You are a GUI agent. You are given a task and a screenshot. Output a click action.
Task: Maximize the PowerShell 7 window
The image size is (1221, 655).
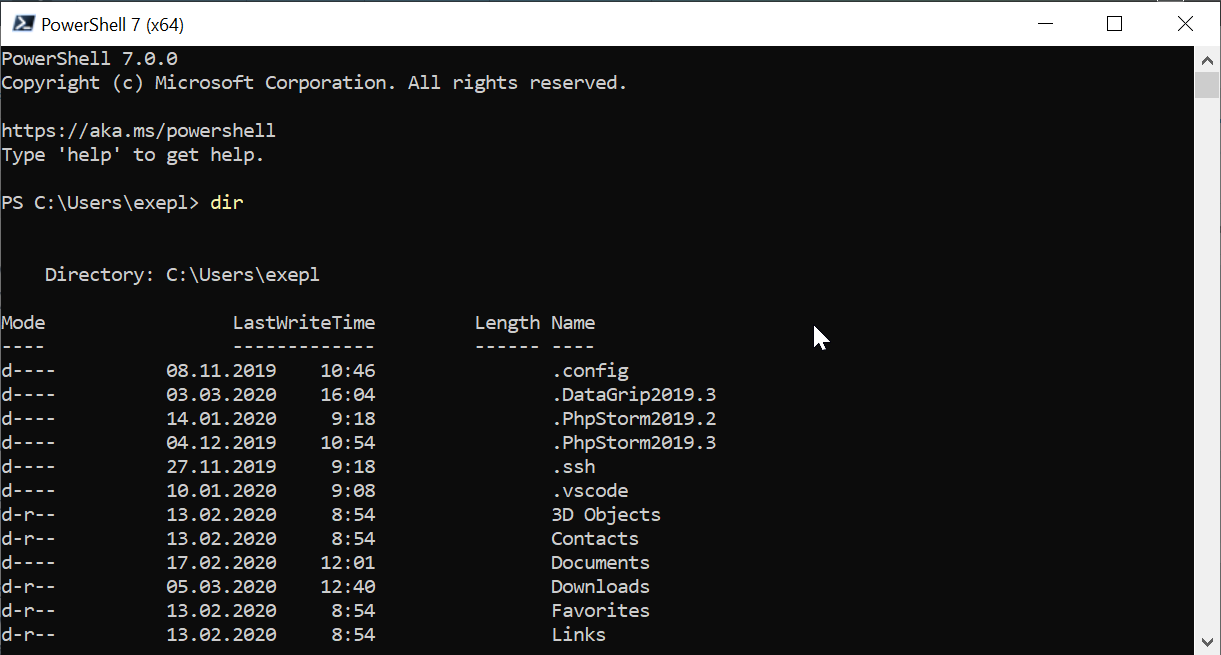(x=1114, y=23)
